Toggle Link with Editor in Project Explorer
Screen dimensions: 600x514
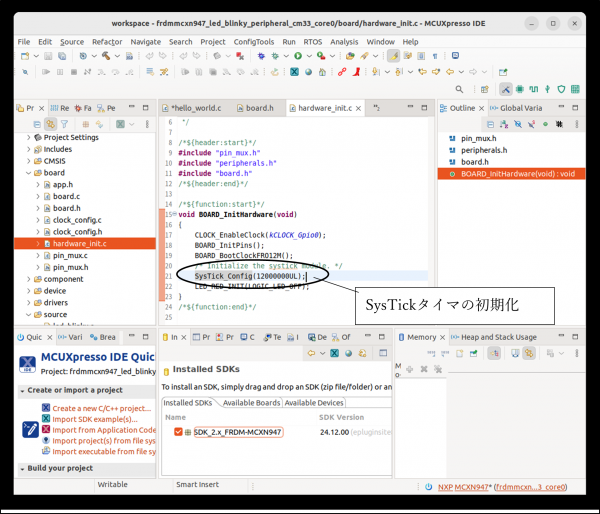51,124
